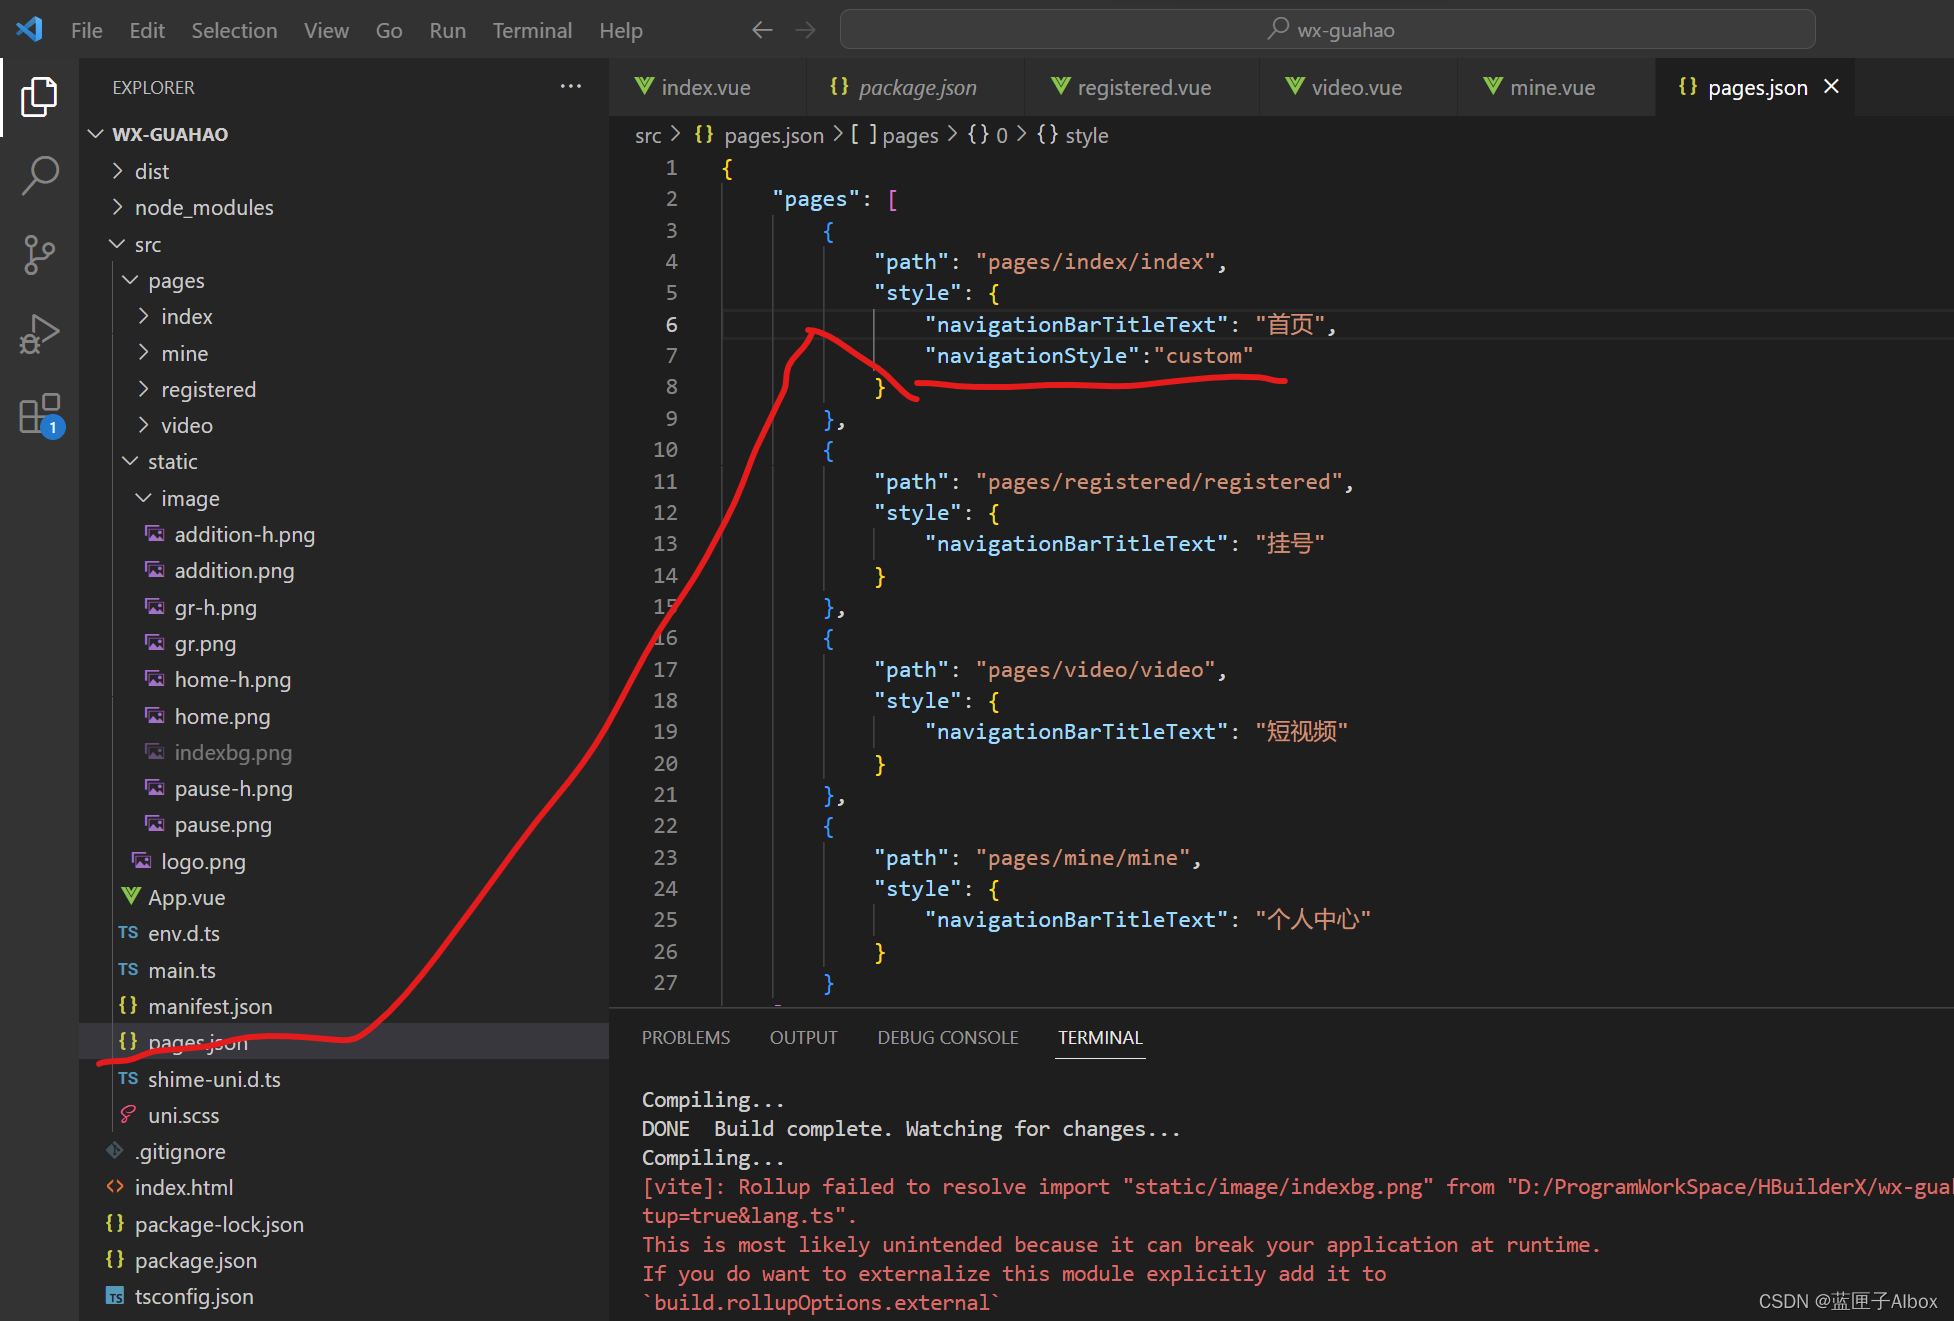This screenshot has height=1321, width=1954.
Task: Expand the node_modules folder
Action: pyautogui.click(x=204, y=207)
